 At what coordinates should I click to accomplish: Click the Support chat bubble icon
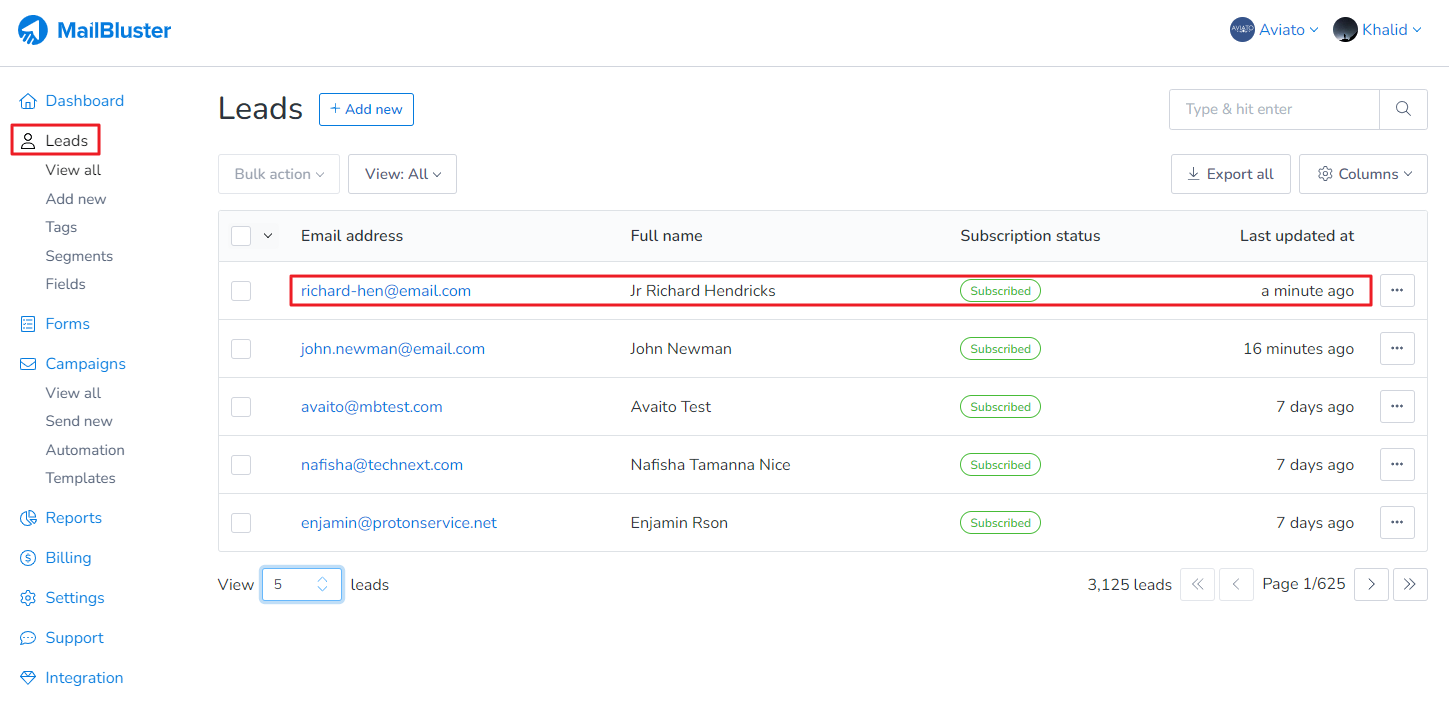(x=28, y=638)
